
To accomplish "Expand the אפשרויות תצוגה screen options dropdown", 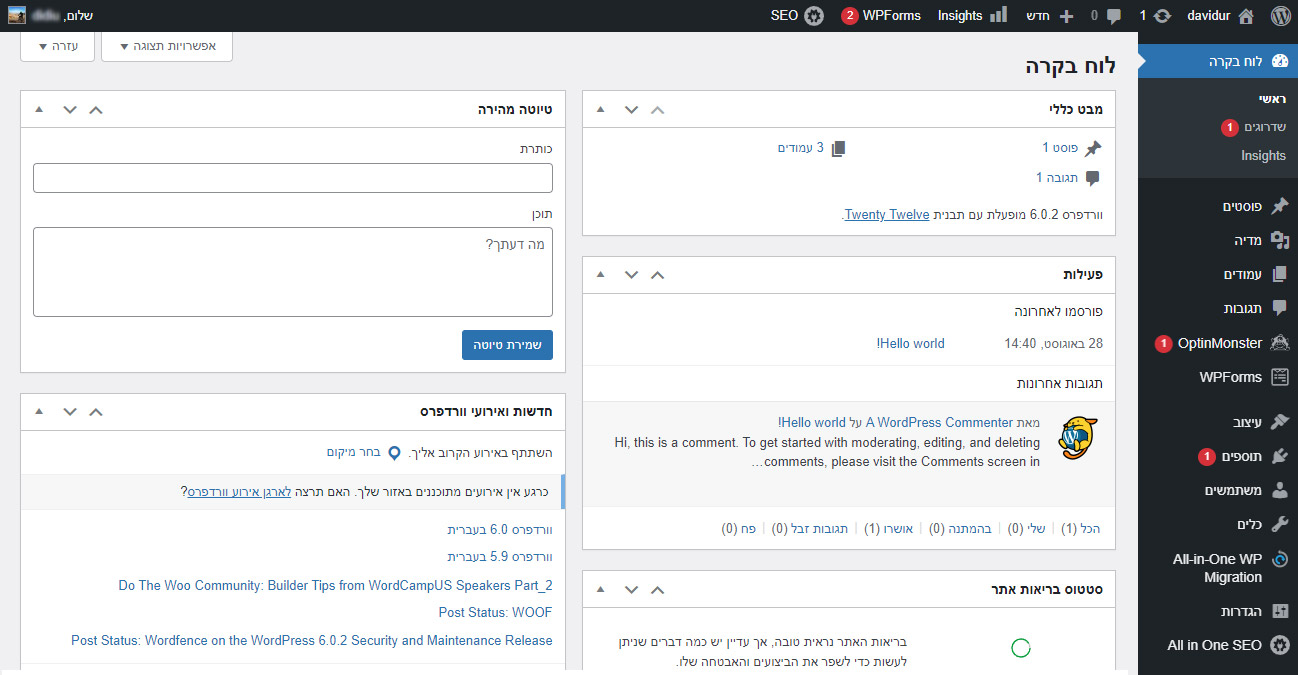I will coord(167,47).
